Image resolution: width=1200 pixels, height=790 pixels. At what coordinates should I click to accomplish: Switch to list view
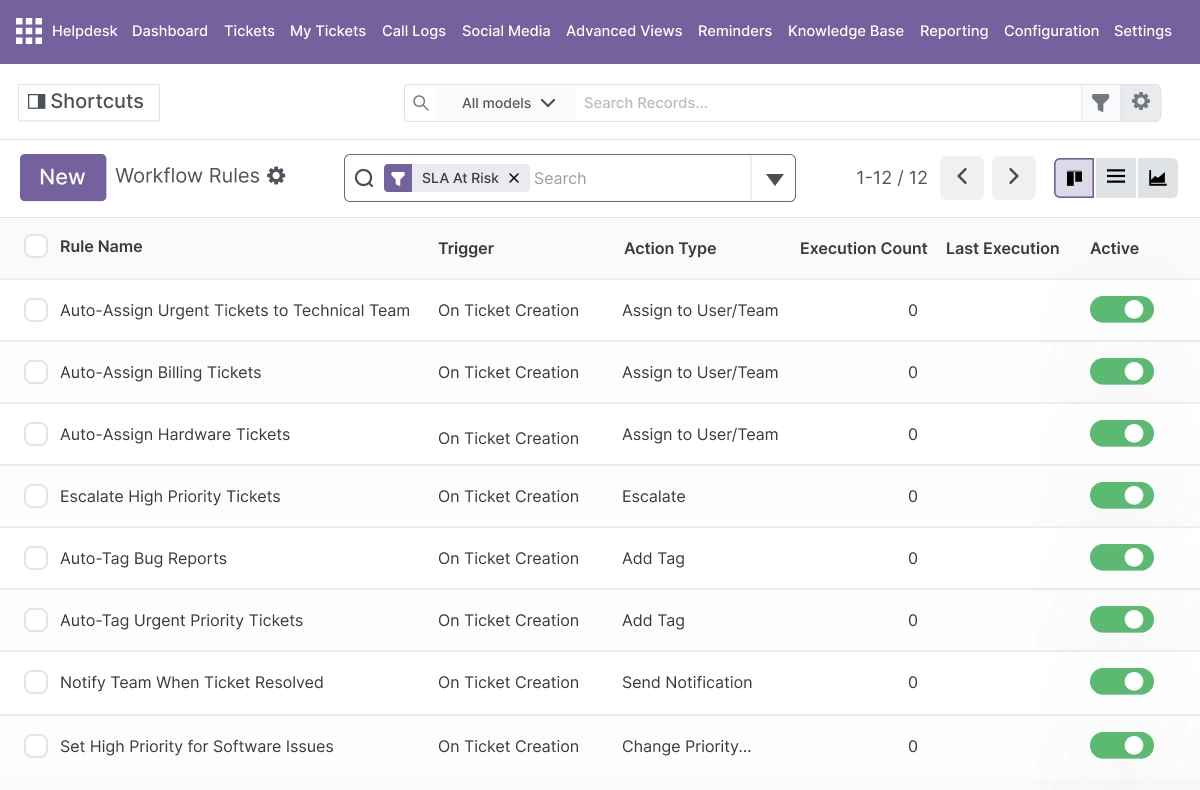click(x=1116, y=178)
